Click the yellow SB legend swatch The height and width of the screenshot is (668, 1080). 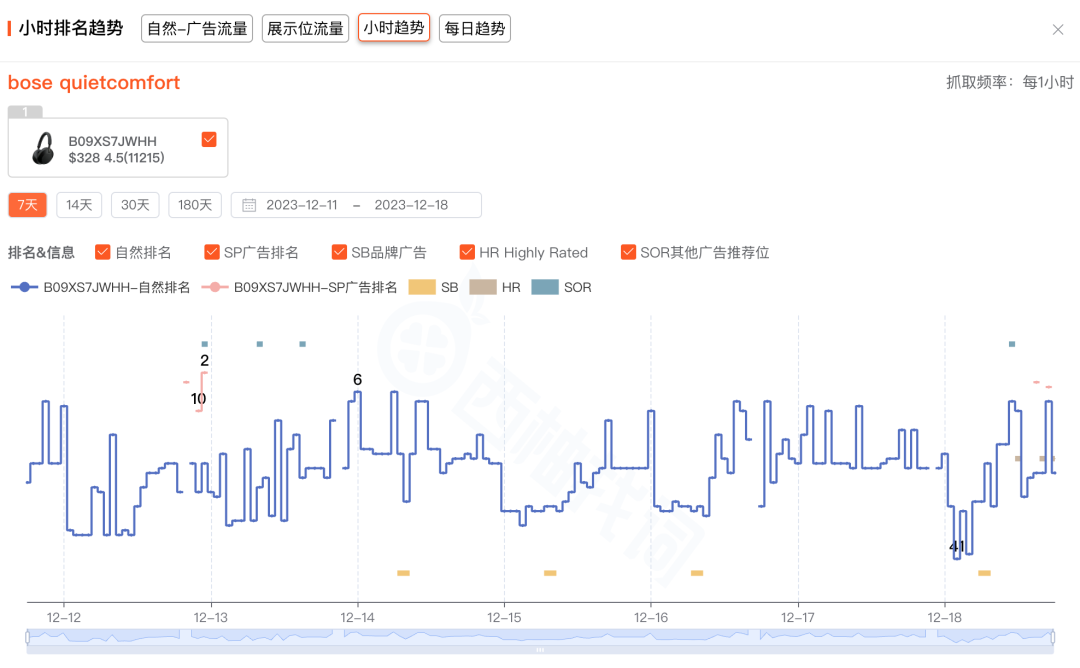422,287
